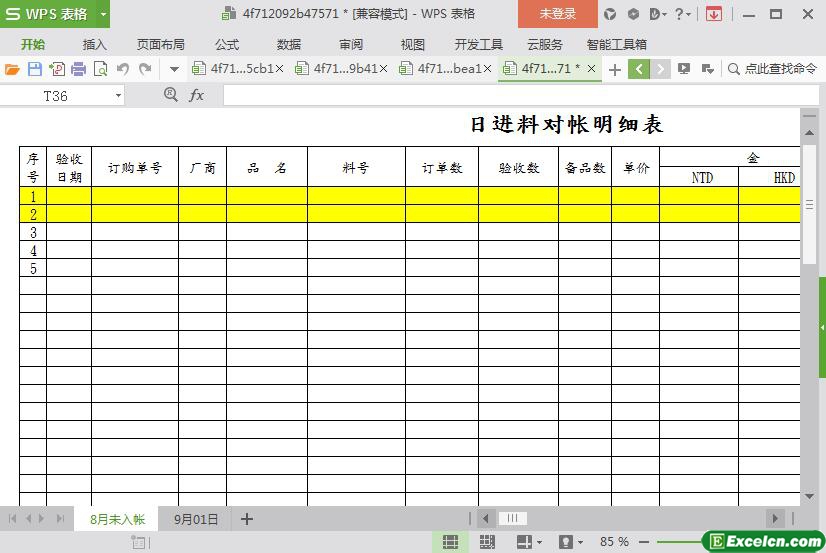Open eye-protection lamp dropdown in status bar

[x=571, y=542]
